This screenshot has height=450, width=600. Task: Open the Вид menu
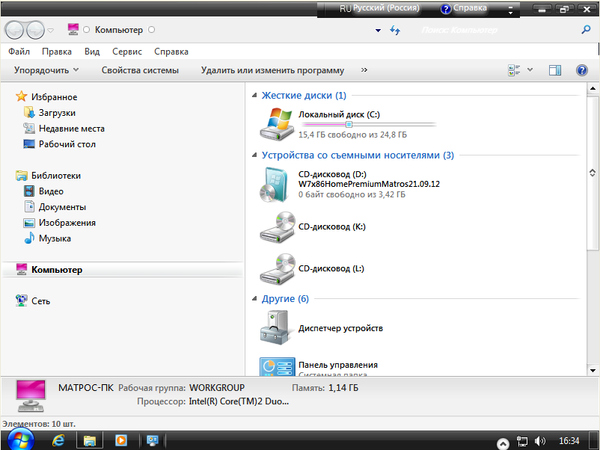[x=92, y=50]
